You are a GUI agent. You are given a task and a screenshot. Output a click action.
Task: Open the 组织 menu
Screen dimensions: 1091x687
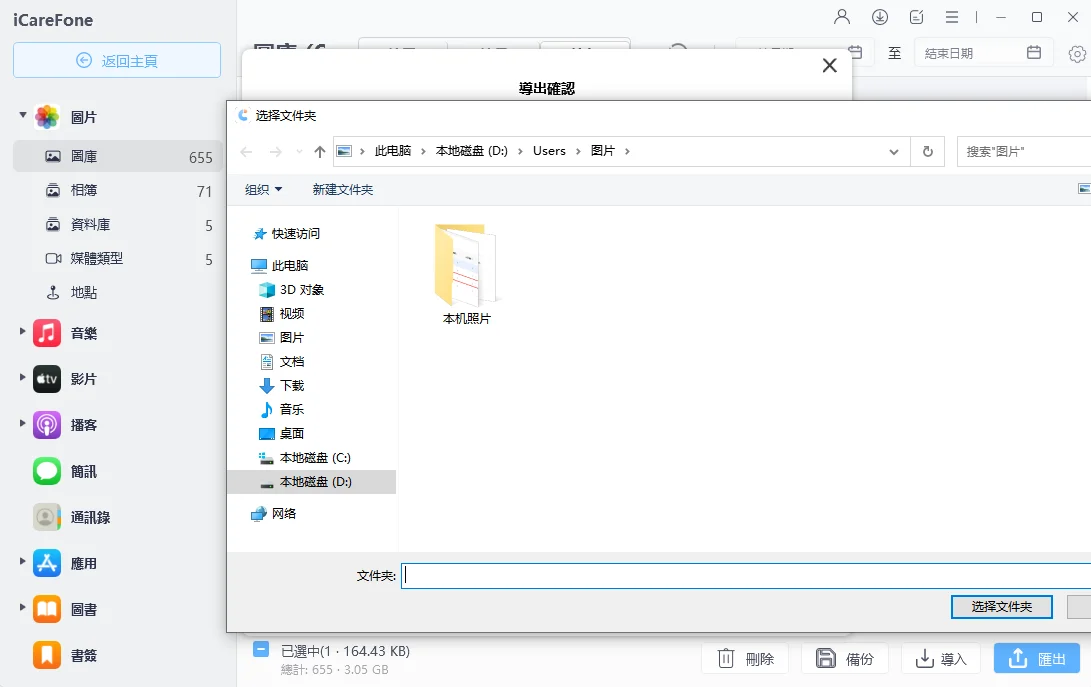click(x=264, y=189)
